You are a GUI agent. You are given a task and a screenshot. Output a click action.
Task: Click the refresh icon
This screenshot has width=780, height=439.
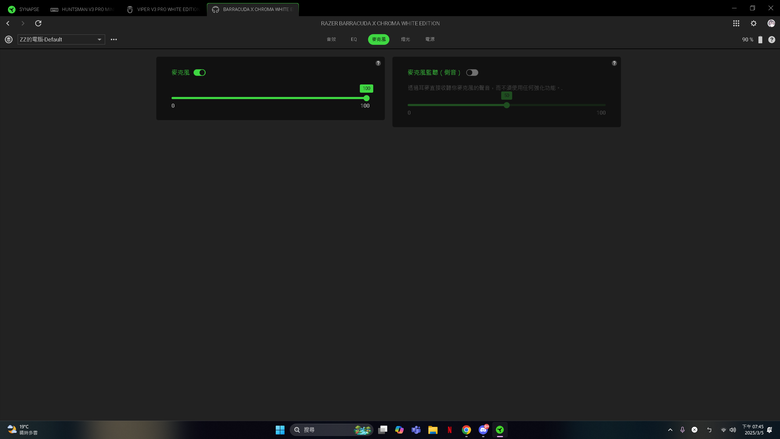click(x=38, y=23)
